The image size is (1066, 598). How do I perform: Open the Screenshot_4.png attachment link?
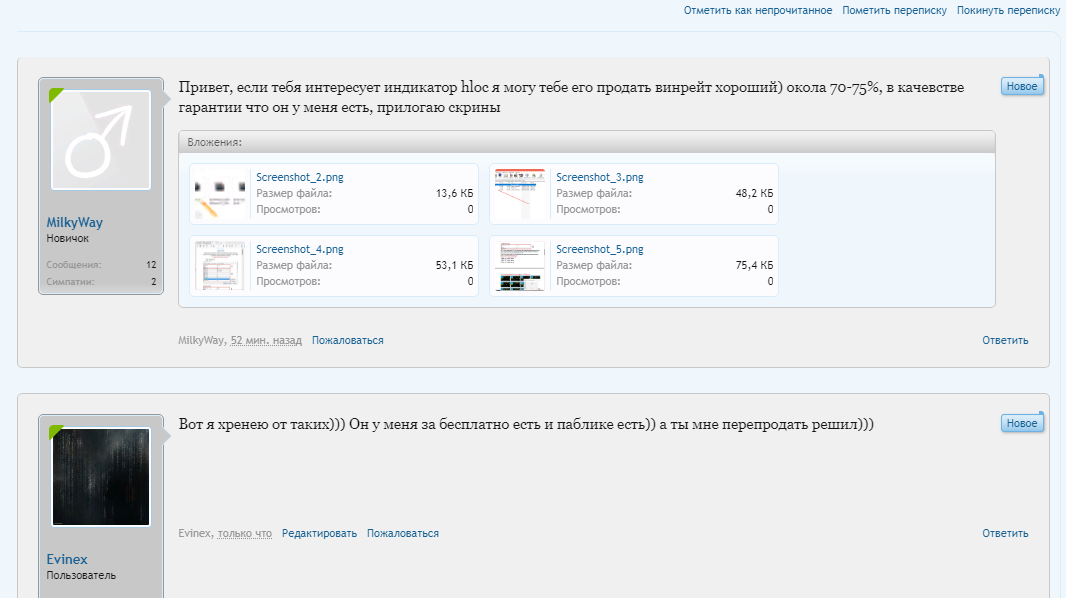click(300, 249)
